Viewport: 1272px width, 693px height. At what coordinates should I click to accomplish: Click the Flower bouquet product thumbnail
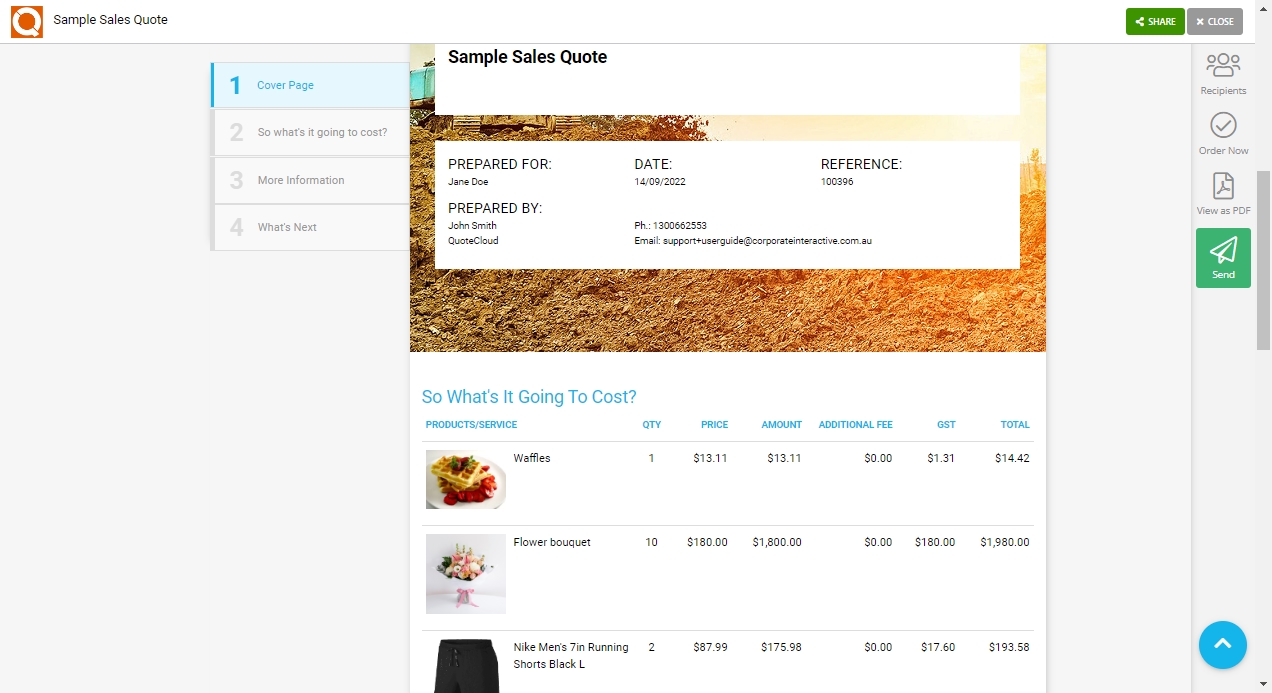coord(466,573)
